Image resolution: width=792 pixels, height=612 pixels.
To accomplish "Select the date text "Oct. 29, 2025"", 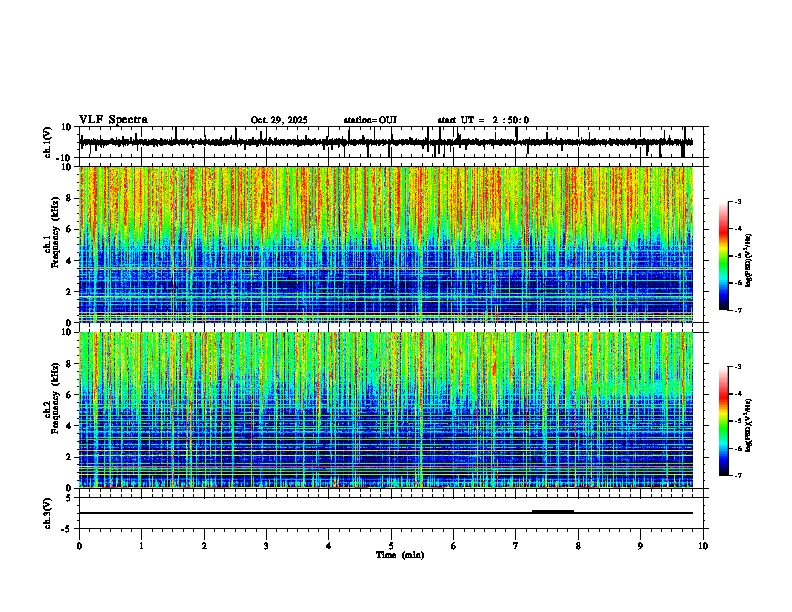I will [x=279, y=120].
